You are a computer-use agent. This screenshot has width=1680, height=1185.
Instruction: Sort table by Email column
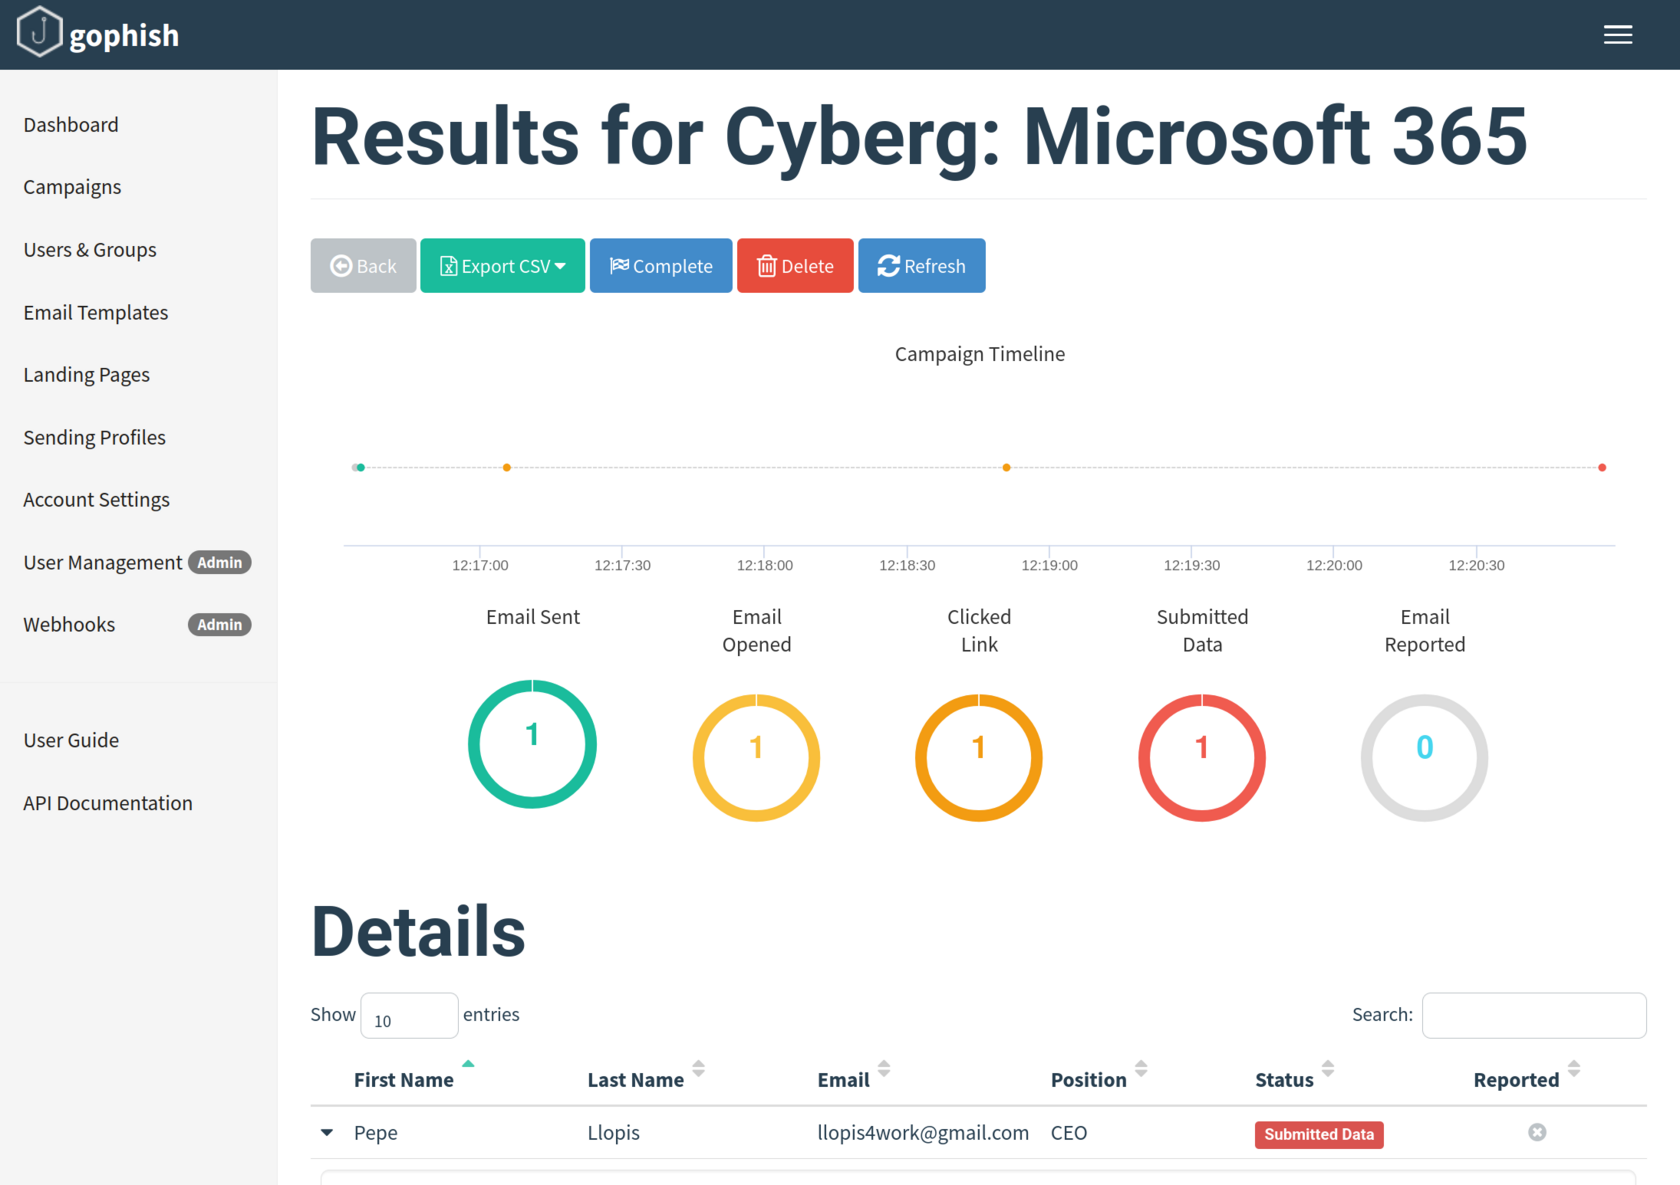click(x=843, y=1080)
